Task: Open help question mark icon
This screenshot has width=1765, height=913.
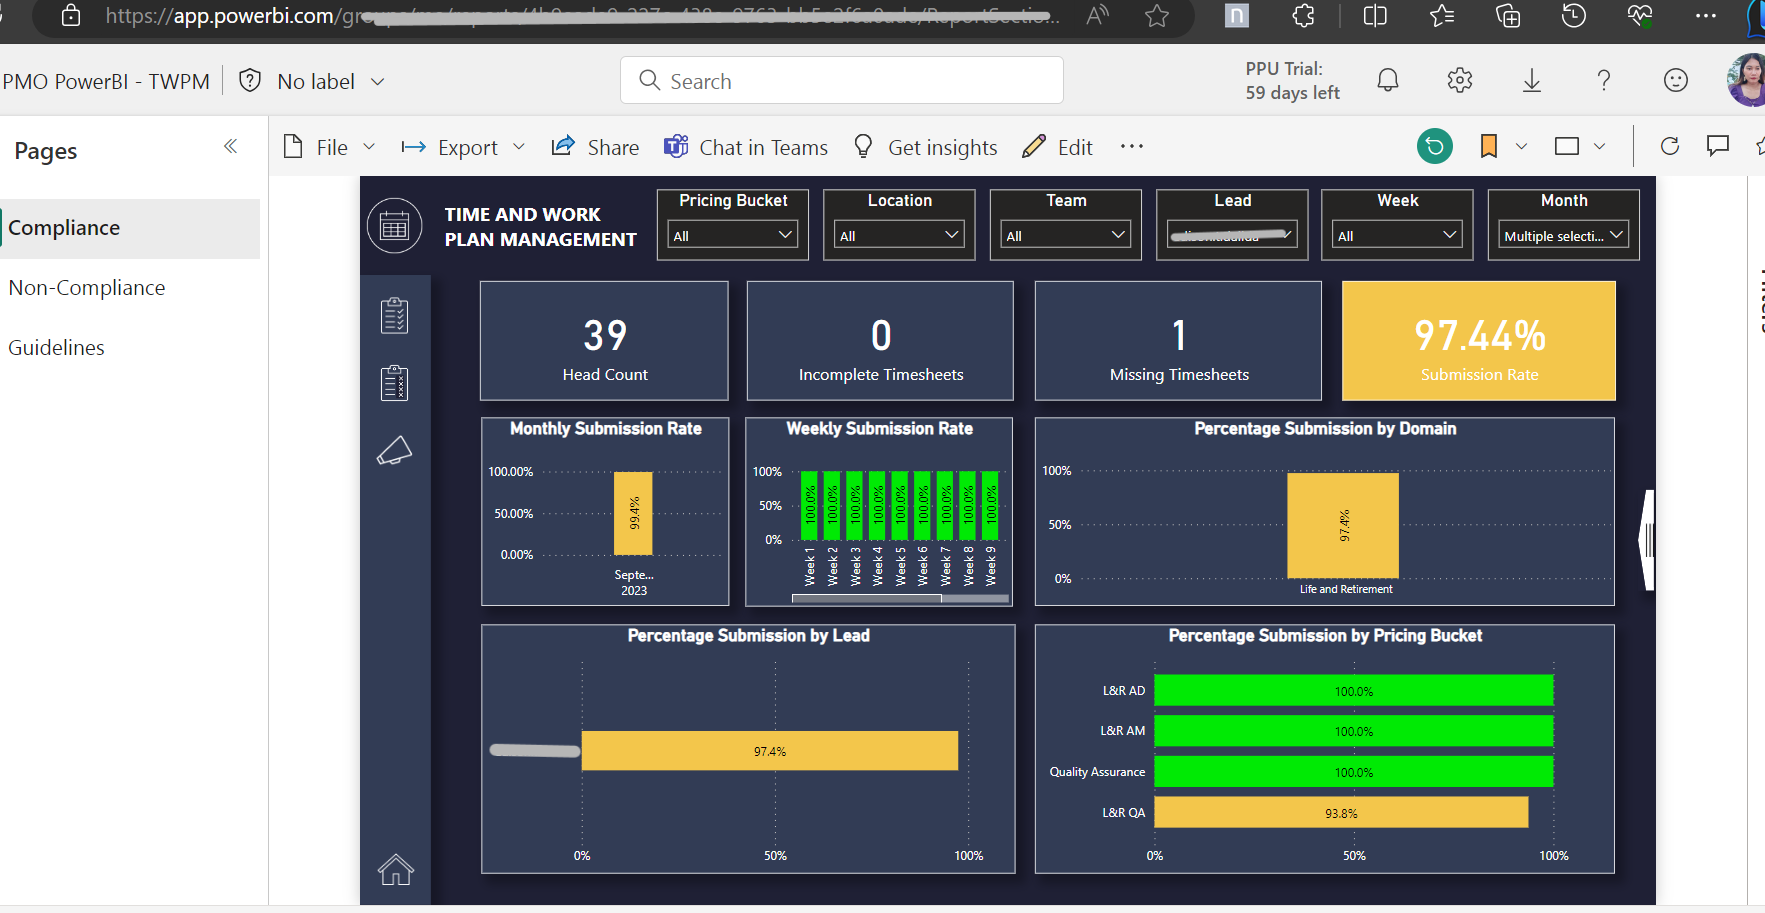Action: coord(1604,80)
